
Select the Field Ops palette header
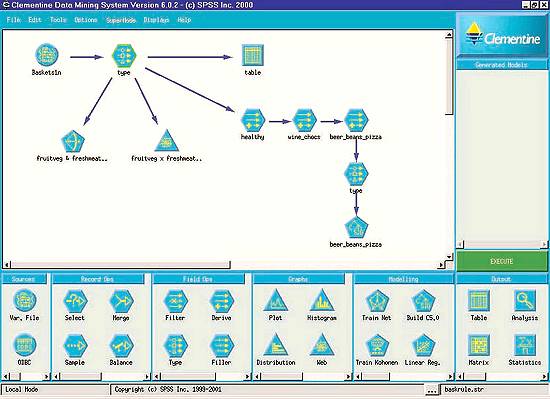tap(198, 279)
